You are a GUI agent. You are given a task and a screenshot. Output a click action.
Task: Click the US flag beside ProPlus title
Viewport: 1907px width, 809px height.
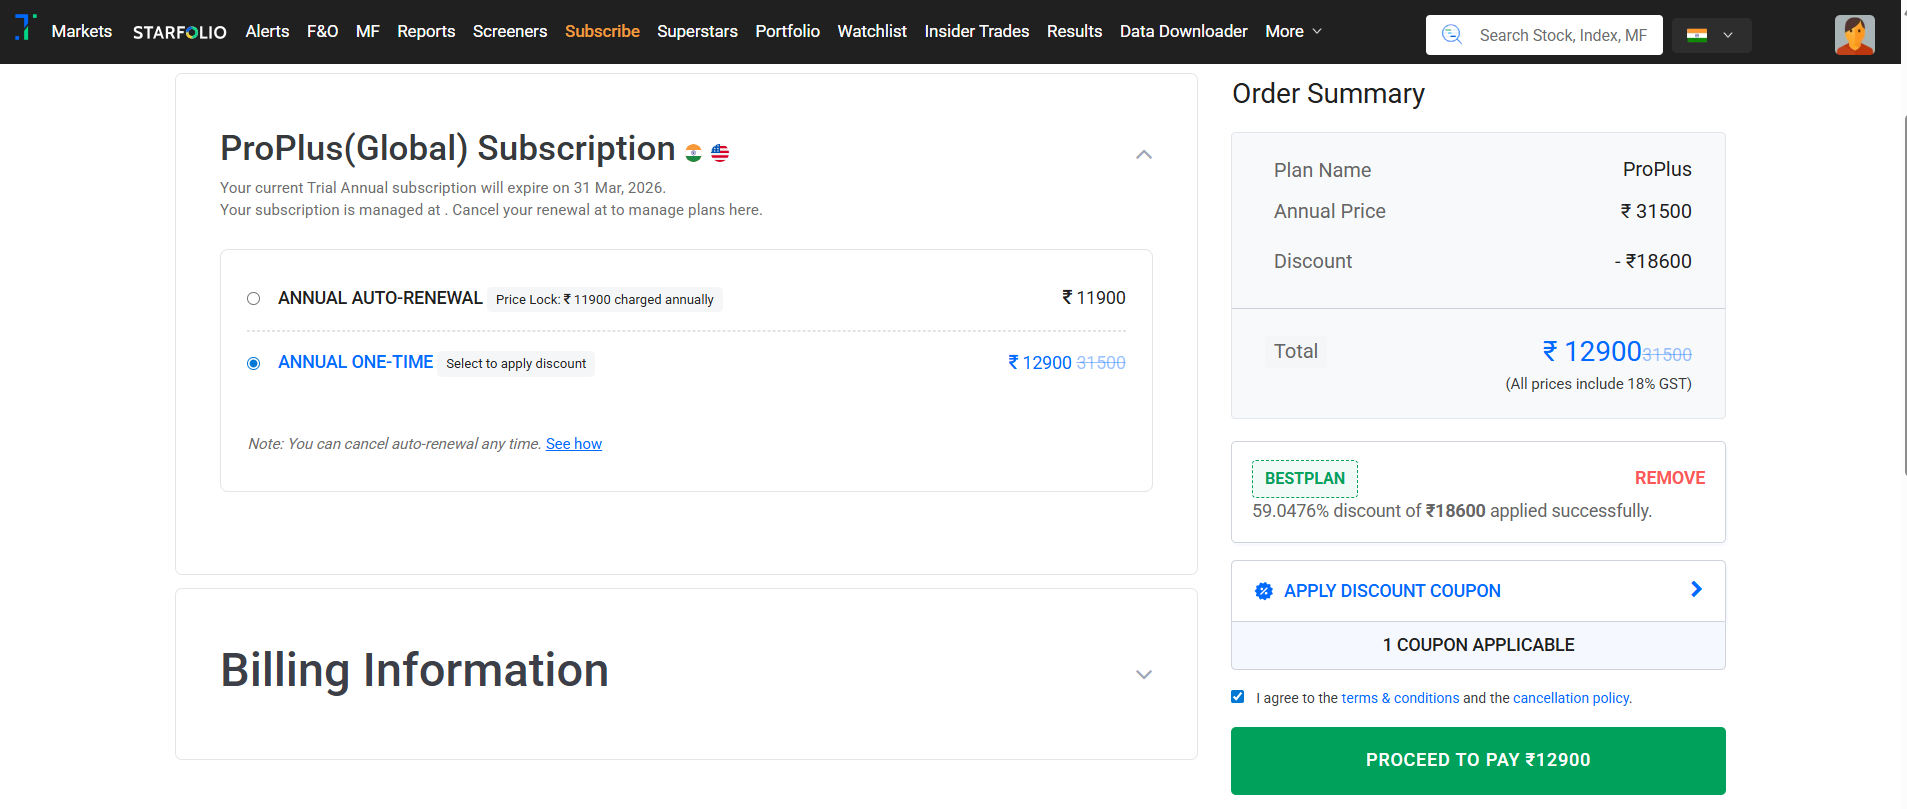click(720, 153)
